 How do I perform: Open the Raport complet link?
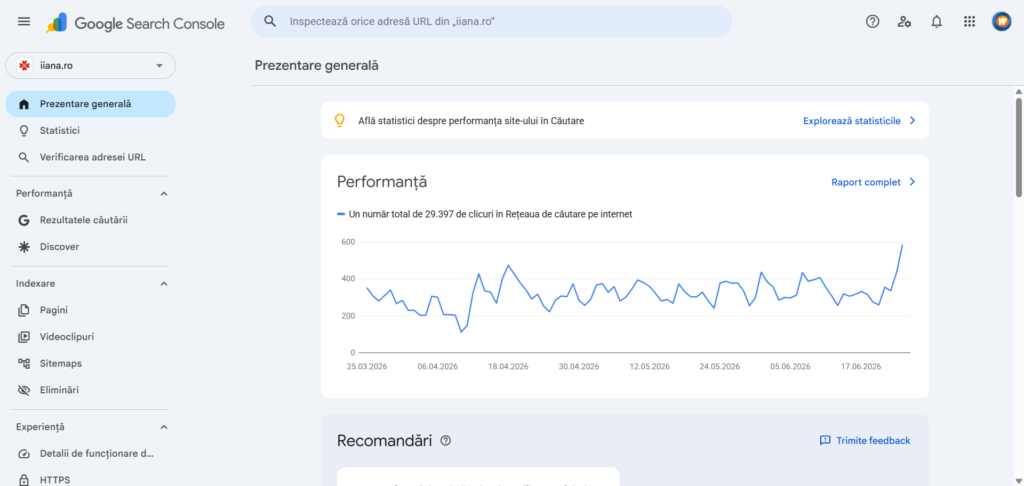(866, 182)
